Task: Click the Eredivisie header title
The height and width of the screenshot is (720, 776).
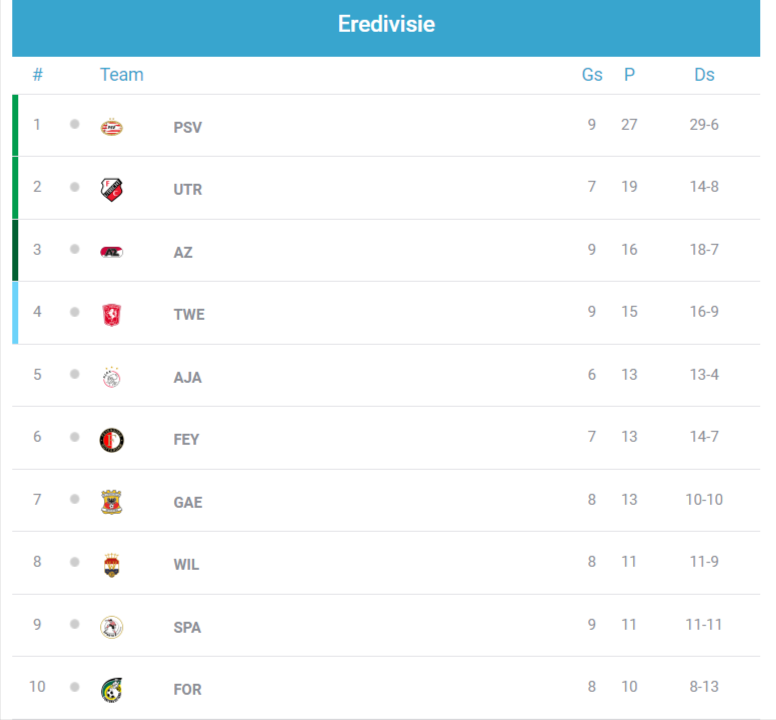Action: click(386, 24)
